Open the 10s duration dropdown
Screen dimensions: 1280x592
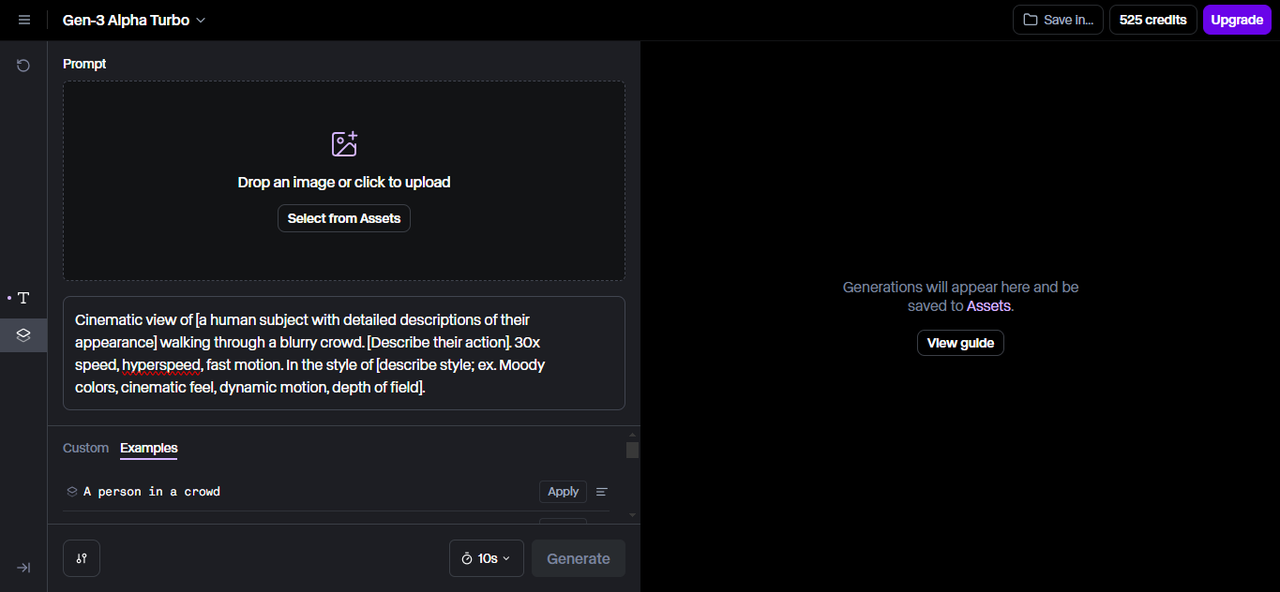[x=486, y=558]
